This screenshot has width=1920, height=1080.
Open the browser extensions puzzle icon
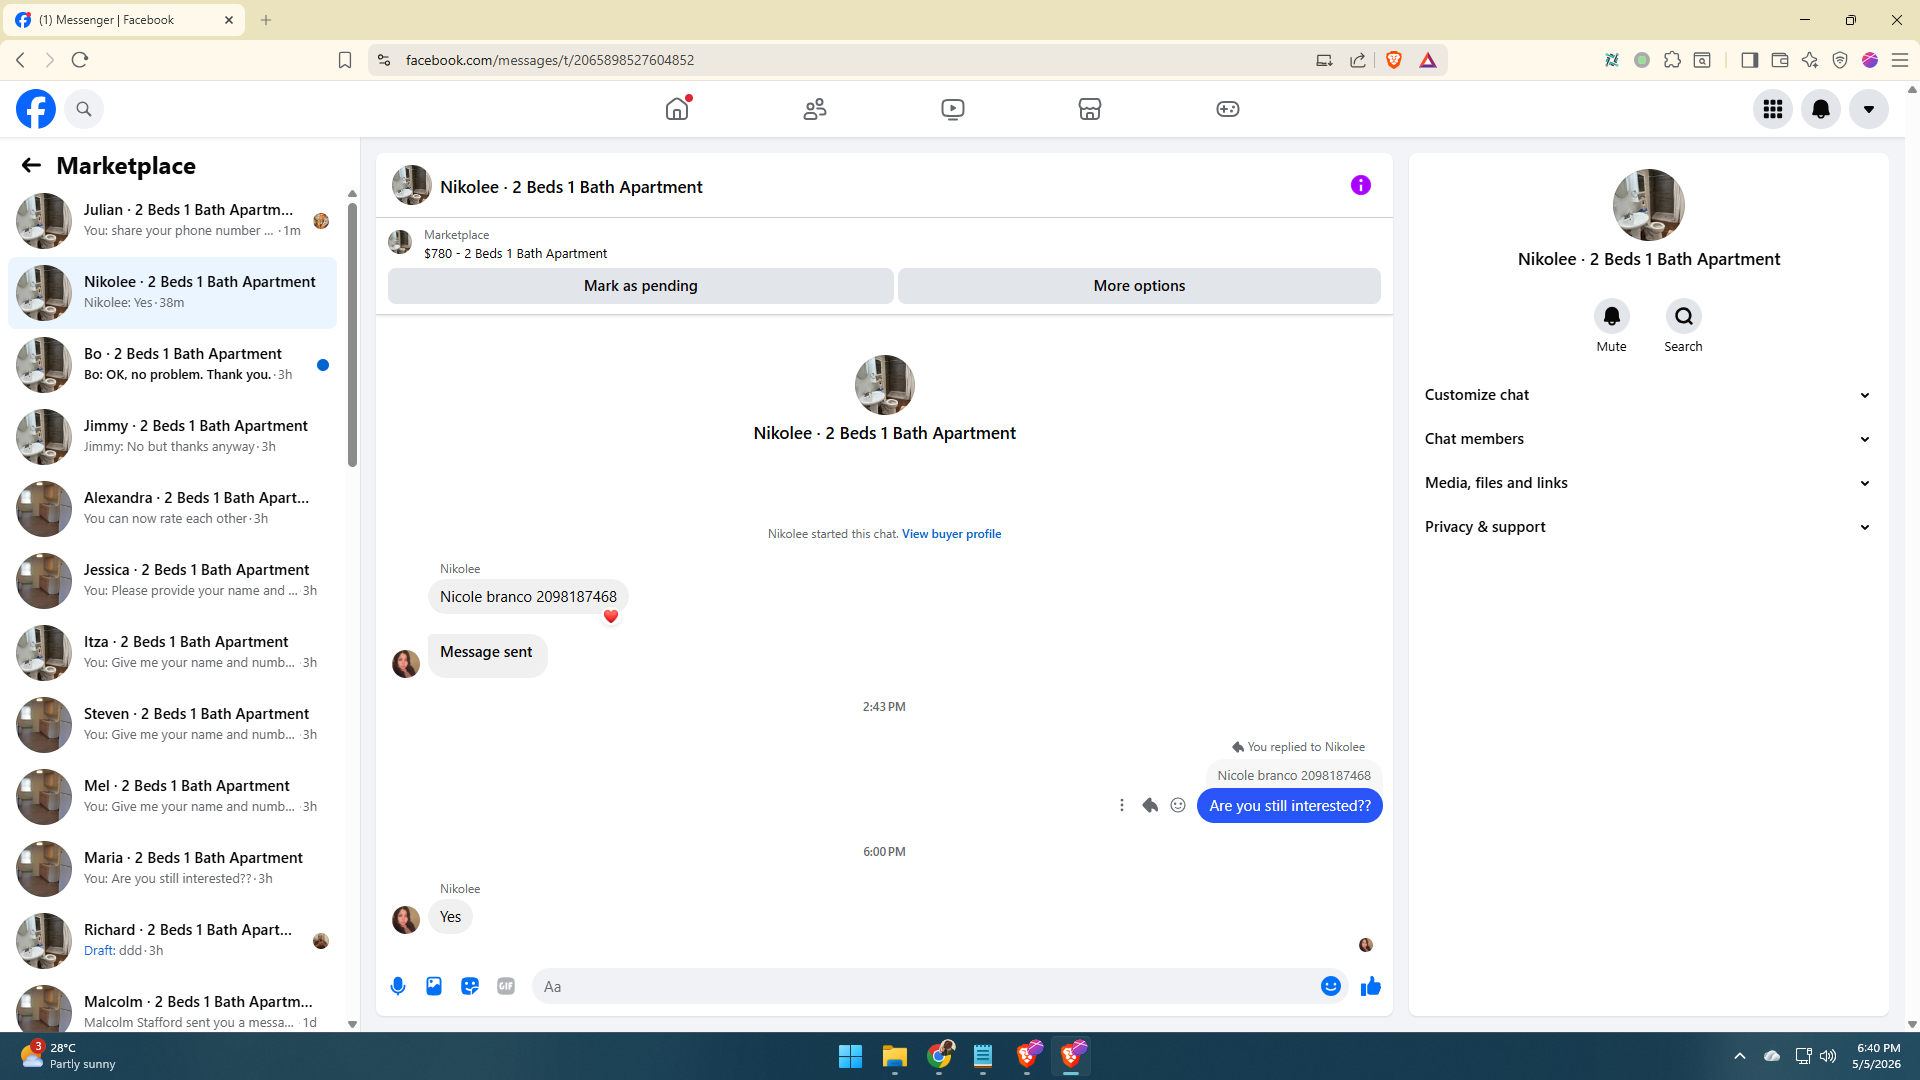click(x=1672, y=60)
